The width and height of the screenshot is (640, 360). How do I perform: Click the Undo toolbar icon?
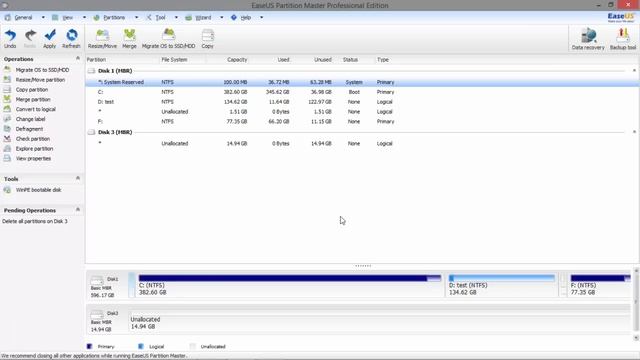point(10,36)
